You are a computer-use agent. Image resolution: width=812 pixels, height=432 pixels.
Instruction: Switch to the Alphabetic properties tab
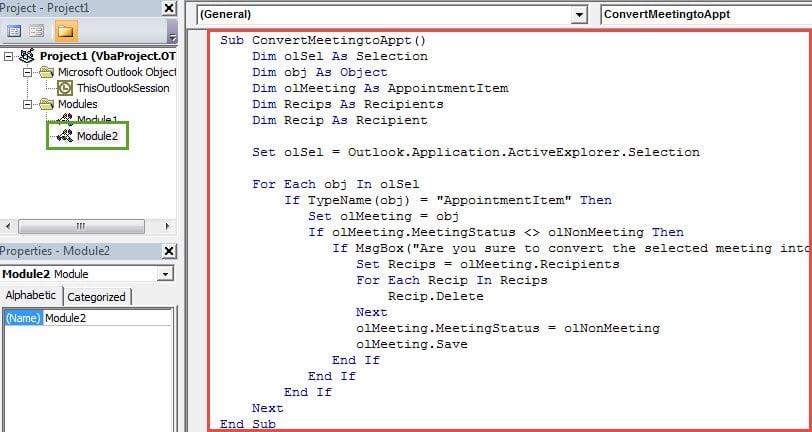[x=32, y=296]
